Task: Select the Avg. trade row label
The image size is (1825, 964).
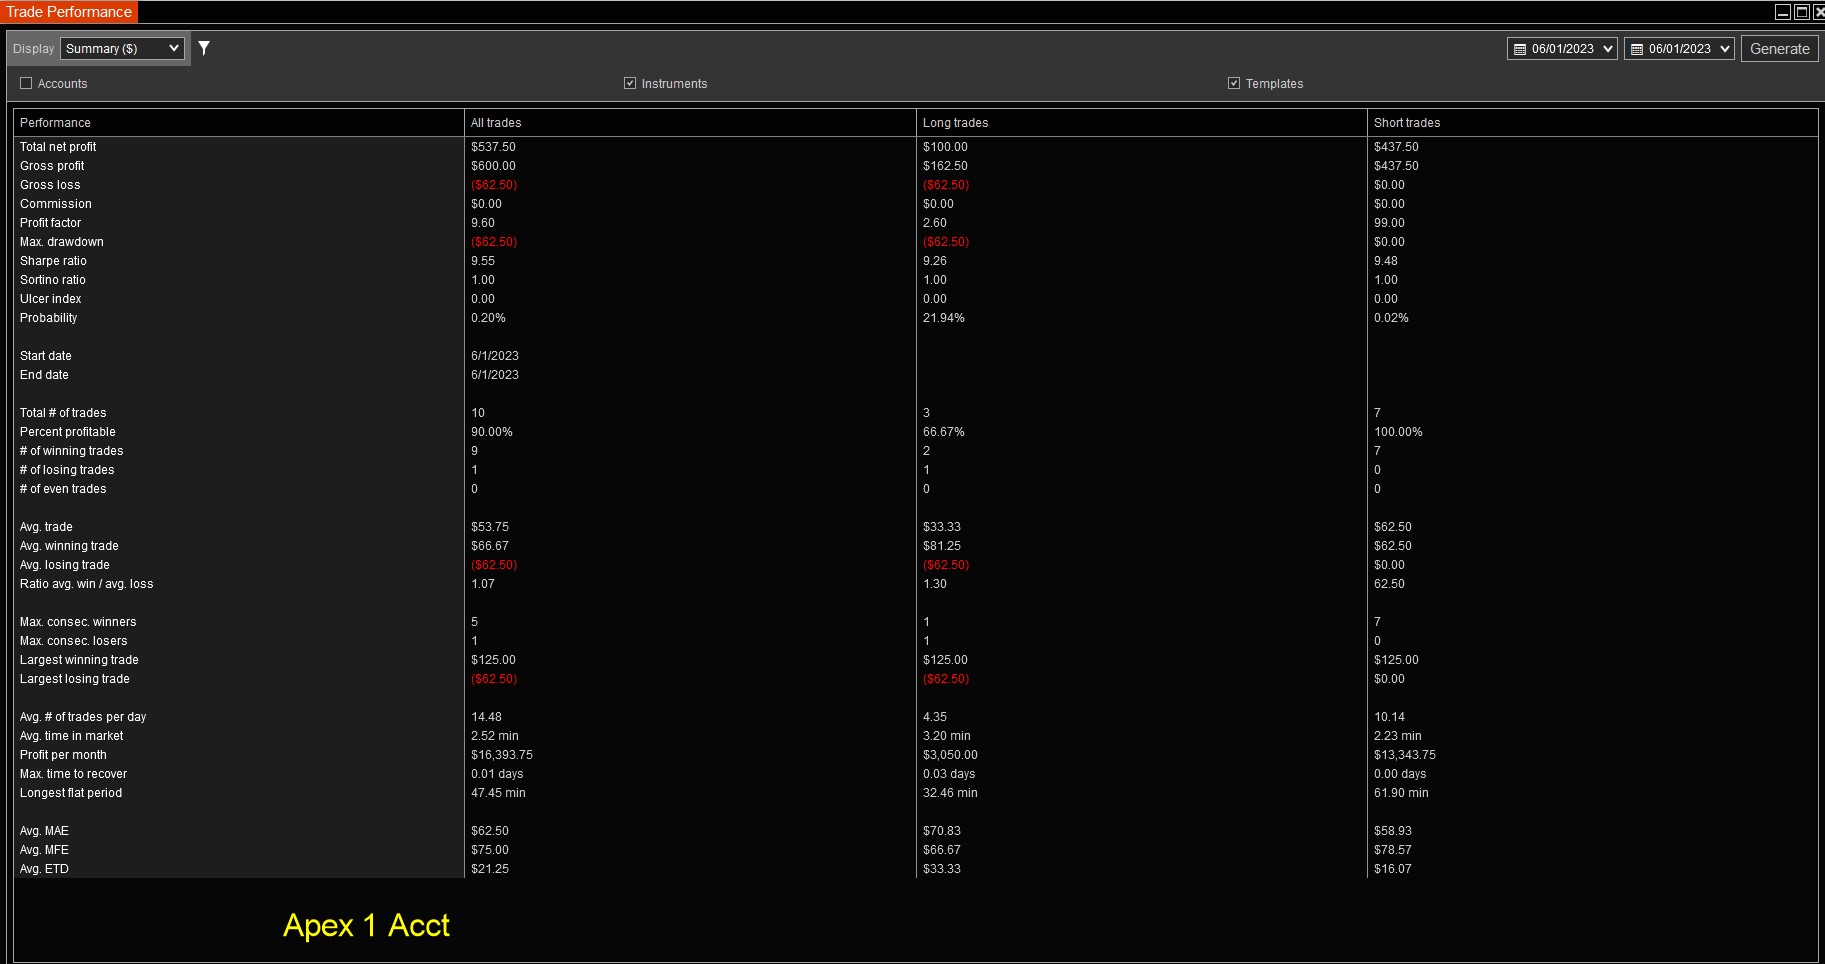Action: click(46, 527)
